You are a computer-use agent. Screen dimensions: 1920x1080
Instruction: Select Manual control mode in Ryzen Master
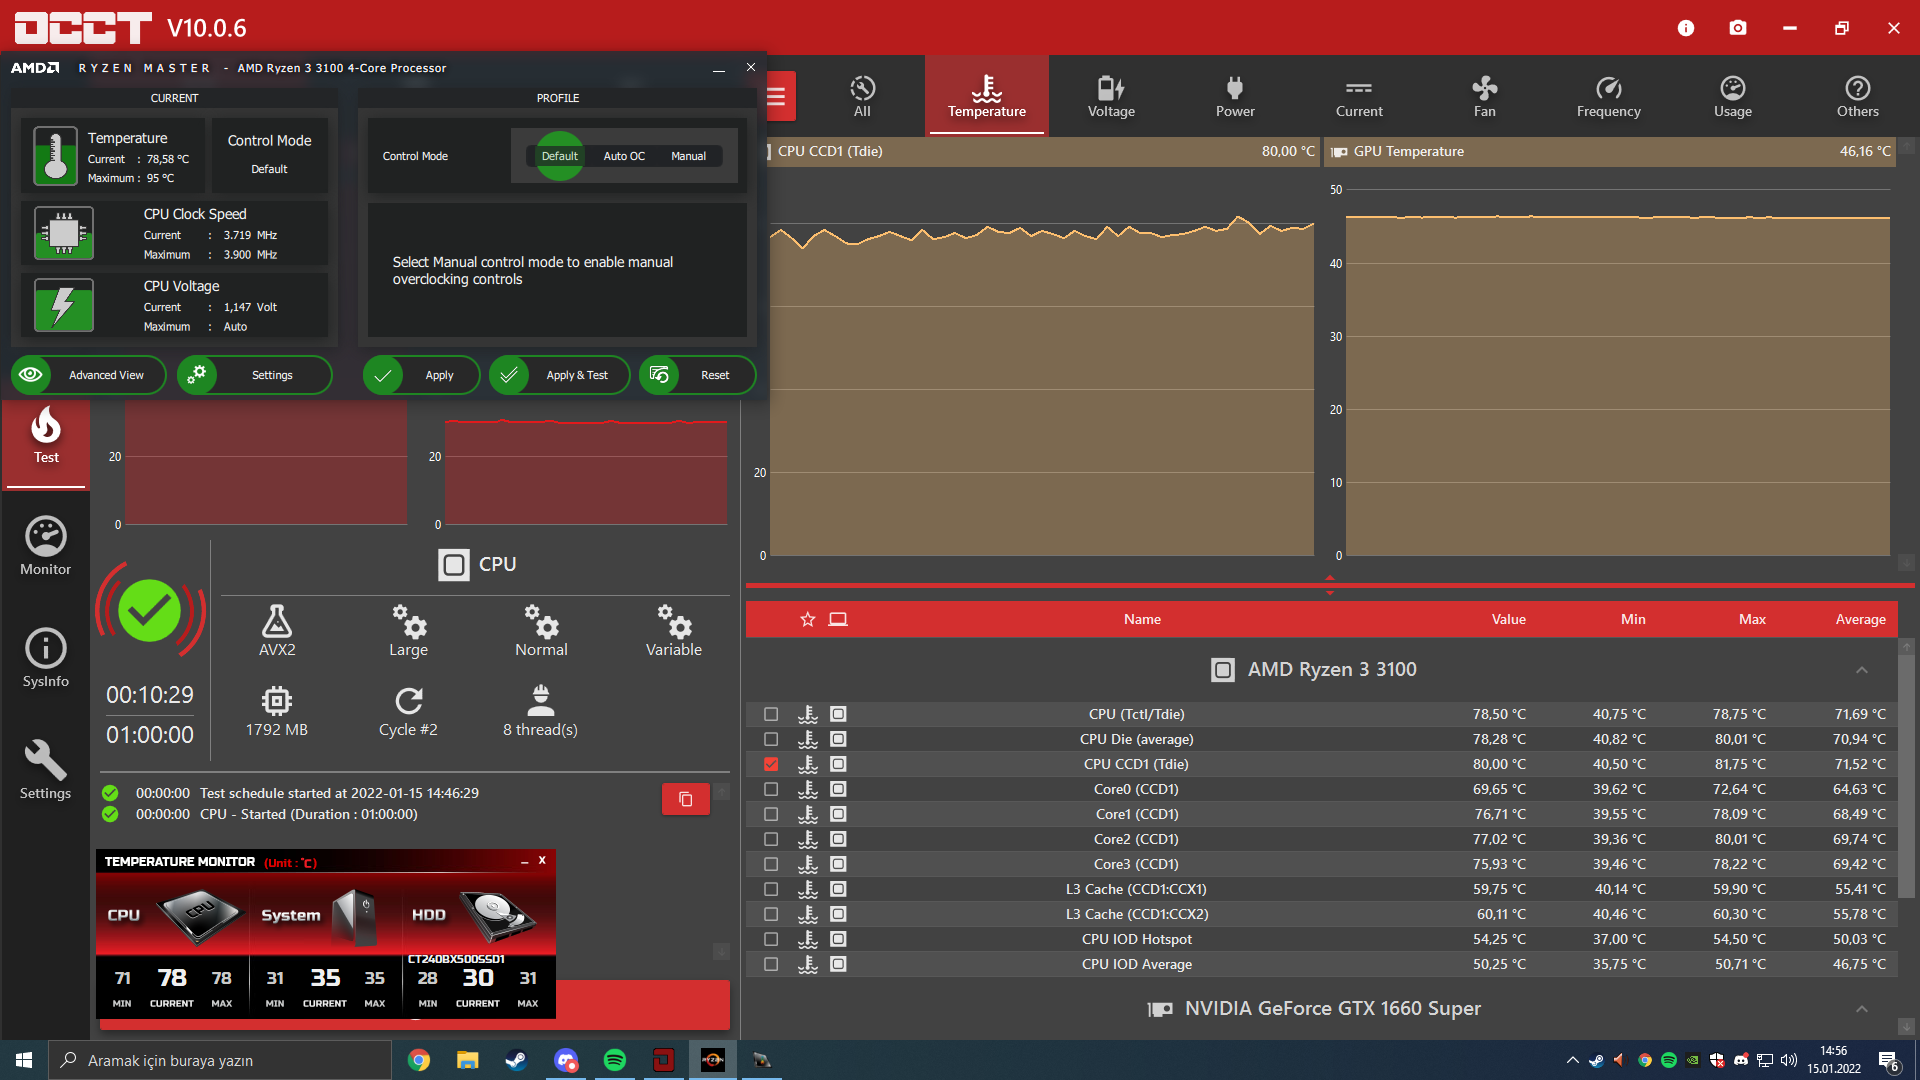click(688, 156)
